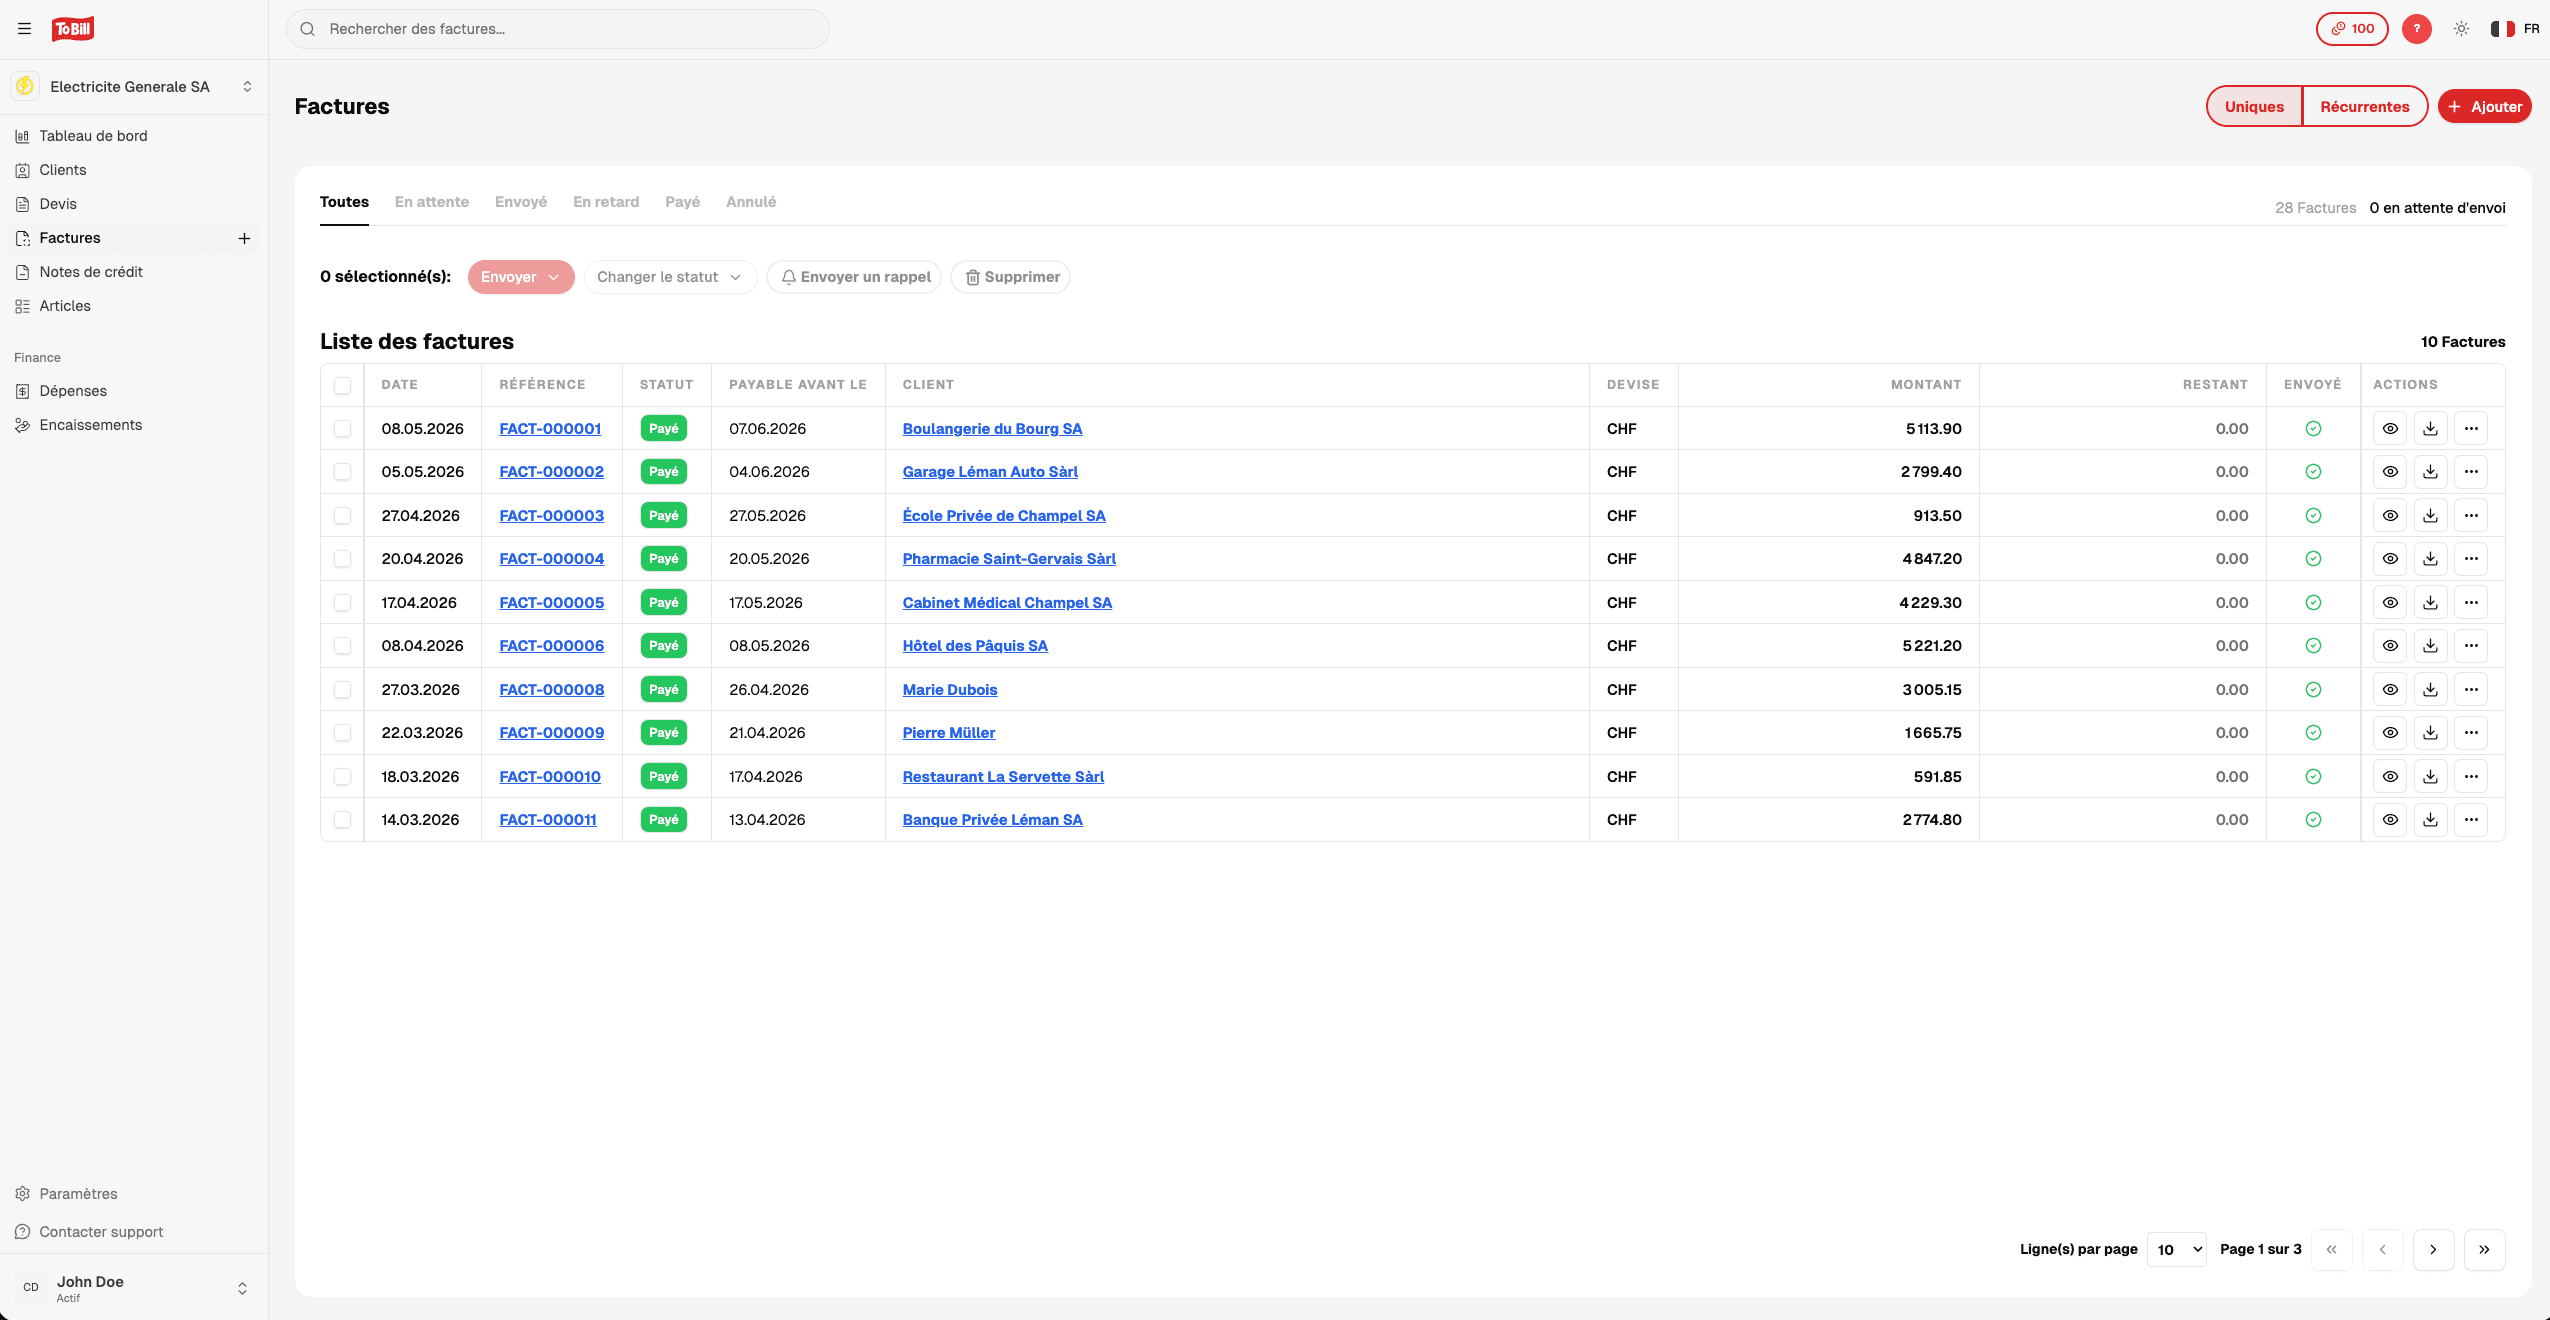View invoice FACT-000001 with eye icon
Screen dimensions: 2550x1320
pos(2390,429)
